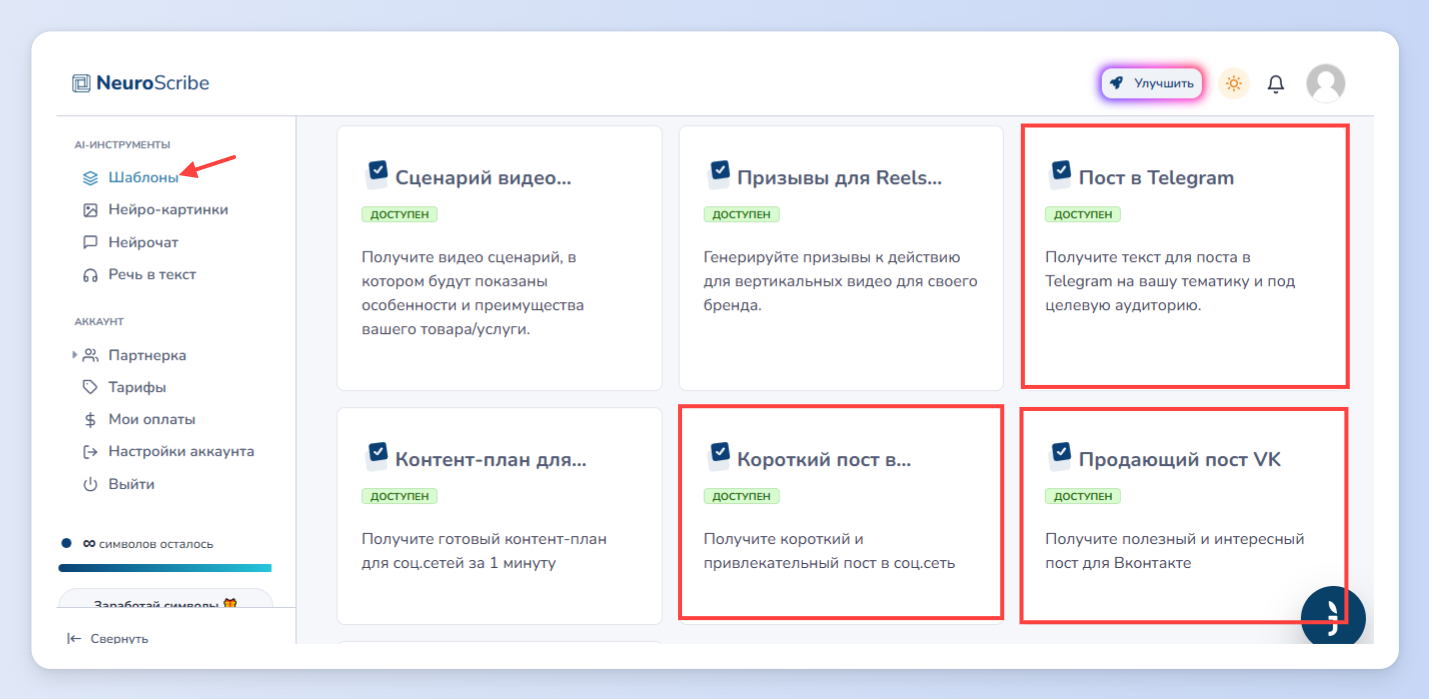
Task: Click ДОСТУПЕН badge on Продающий пост VK
Action: click(1083, 496)
